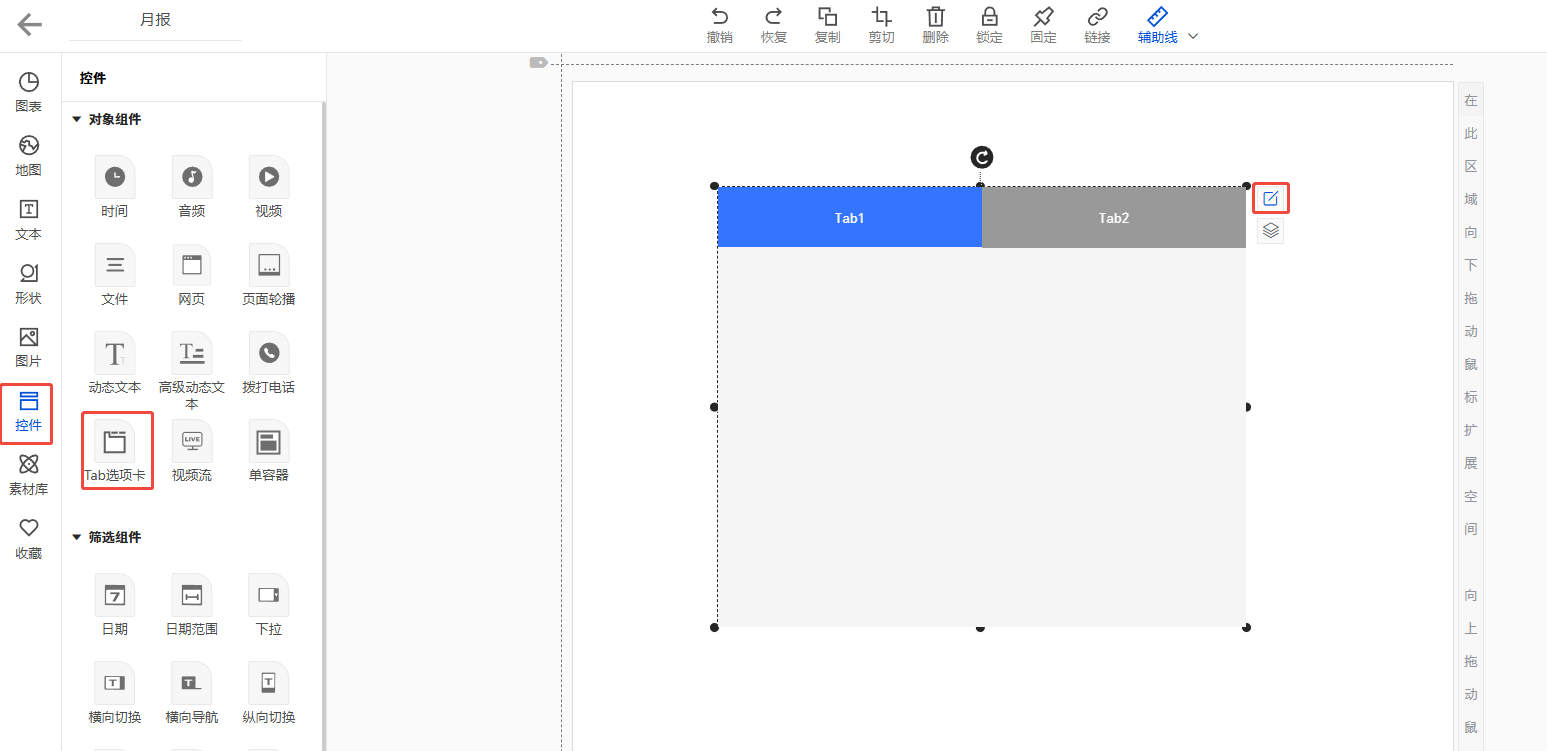Viewport: 1547px width, 751px height.
Task: Select the Dropdown (下拉) filter component
Action: pos(269,605)
